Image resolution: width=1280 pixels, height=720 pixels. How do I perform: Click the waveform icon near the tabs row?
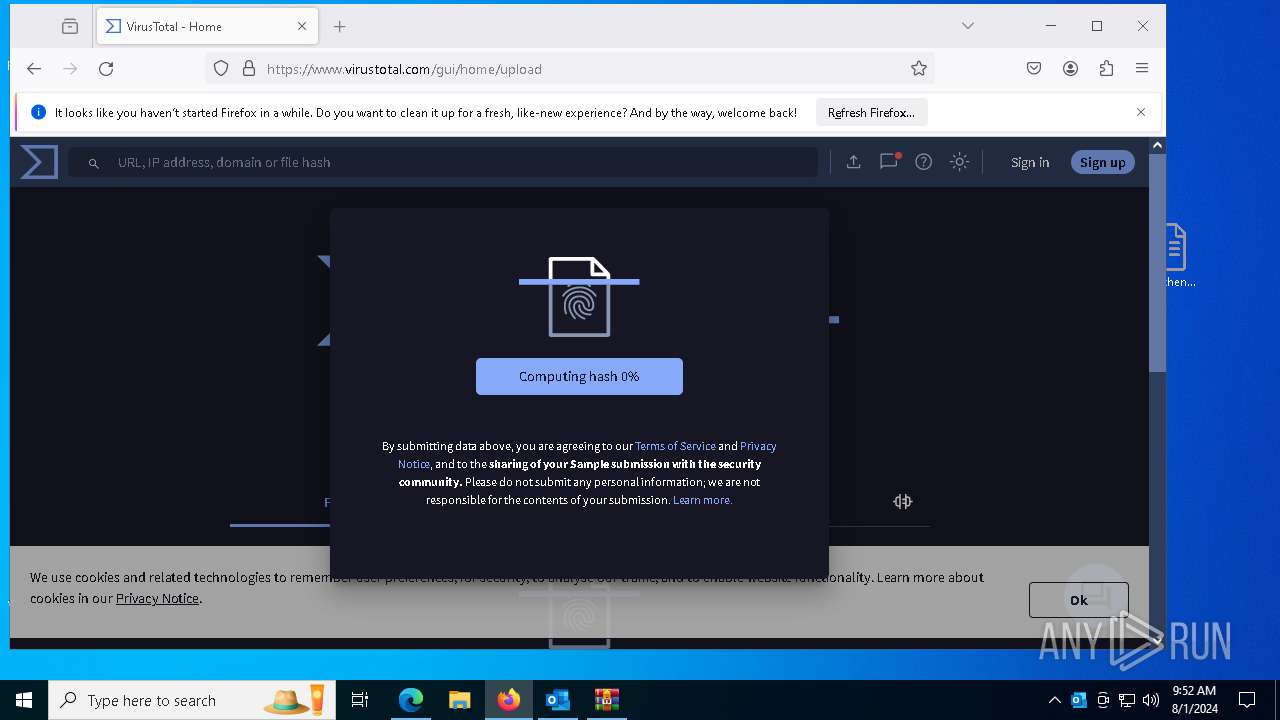903,502
